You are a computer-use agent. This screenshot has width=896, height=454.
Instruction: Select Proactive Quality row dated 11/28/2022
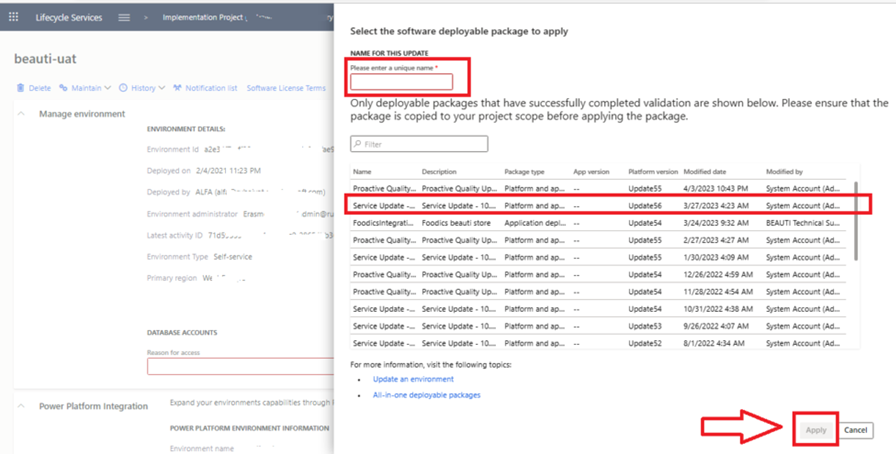point(598,292)
